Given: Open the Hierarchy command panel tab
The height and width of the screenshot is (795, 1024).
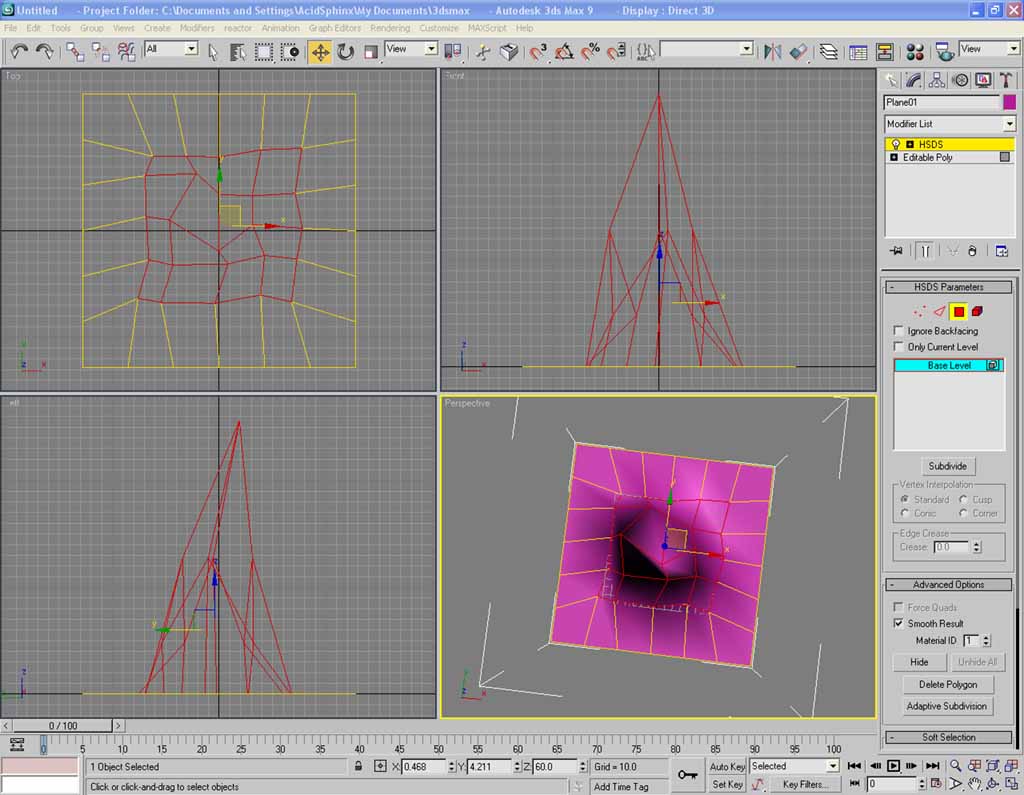Looking at the screenshot, I should coord(937,80).
